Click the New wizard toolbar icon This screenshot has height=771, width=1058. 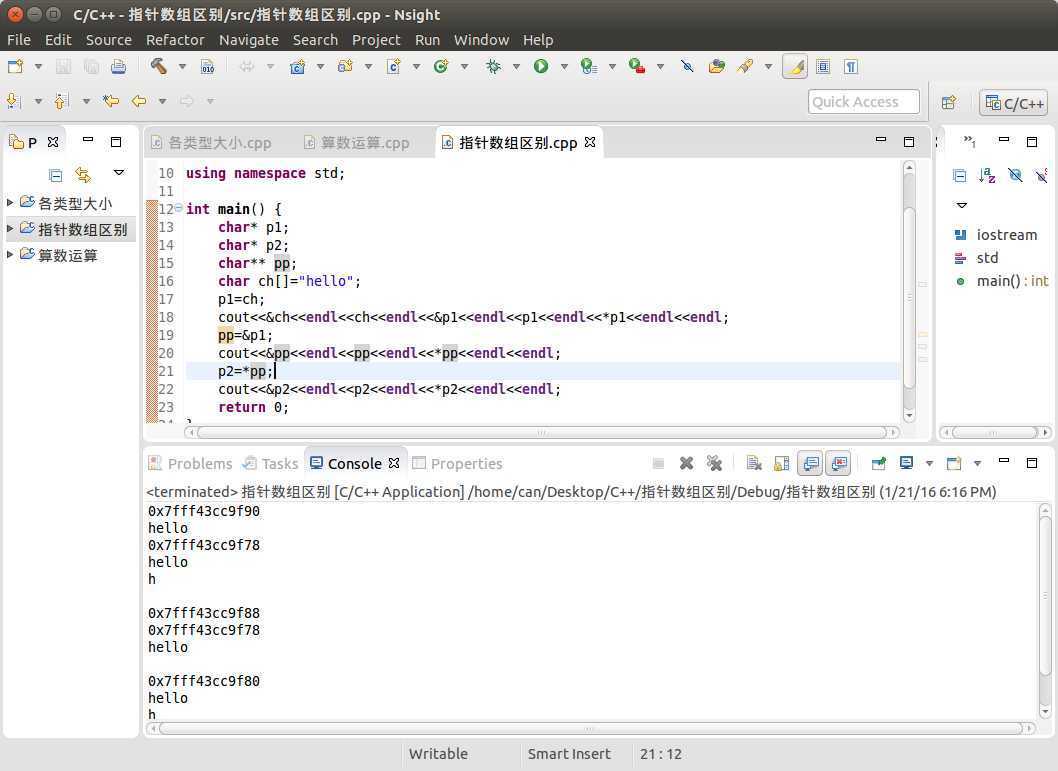click(x=15, y=66)
